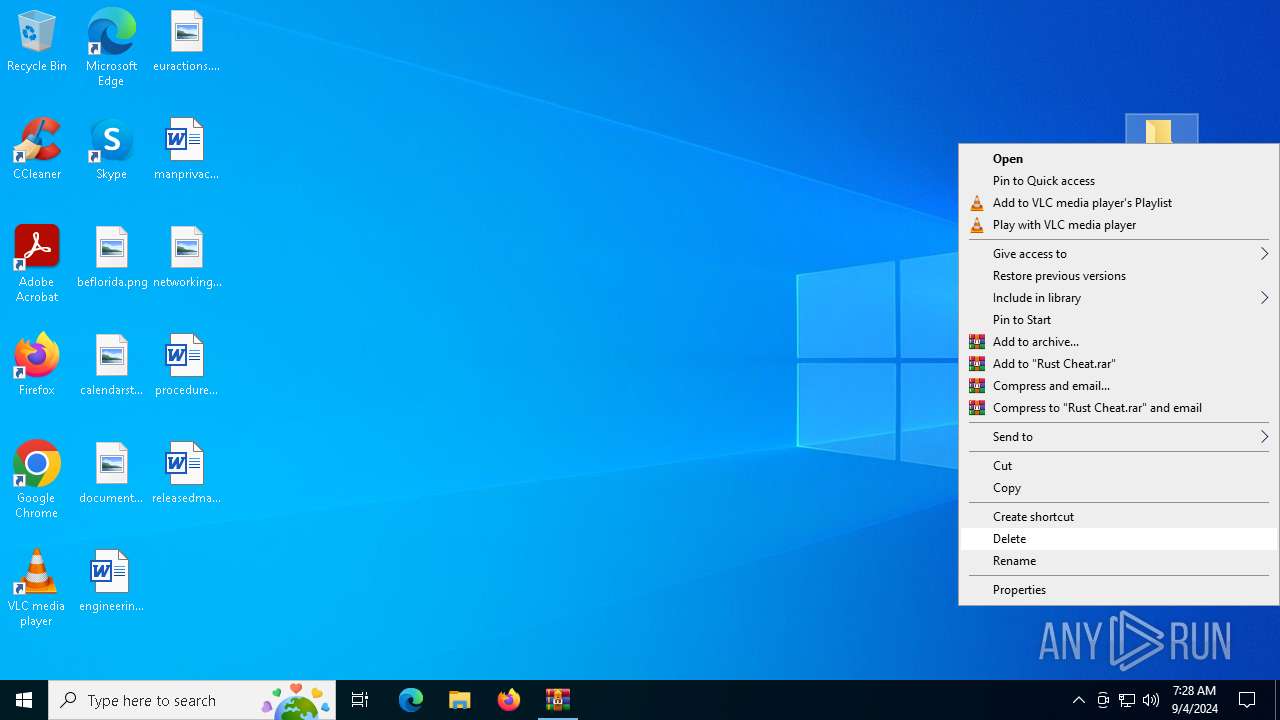Choose Play with VLC media player
The image size is (1280, 720).
(x=1119, y=225)
